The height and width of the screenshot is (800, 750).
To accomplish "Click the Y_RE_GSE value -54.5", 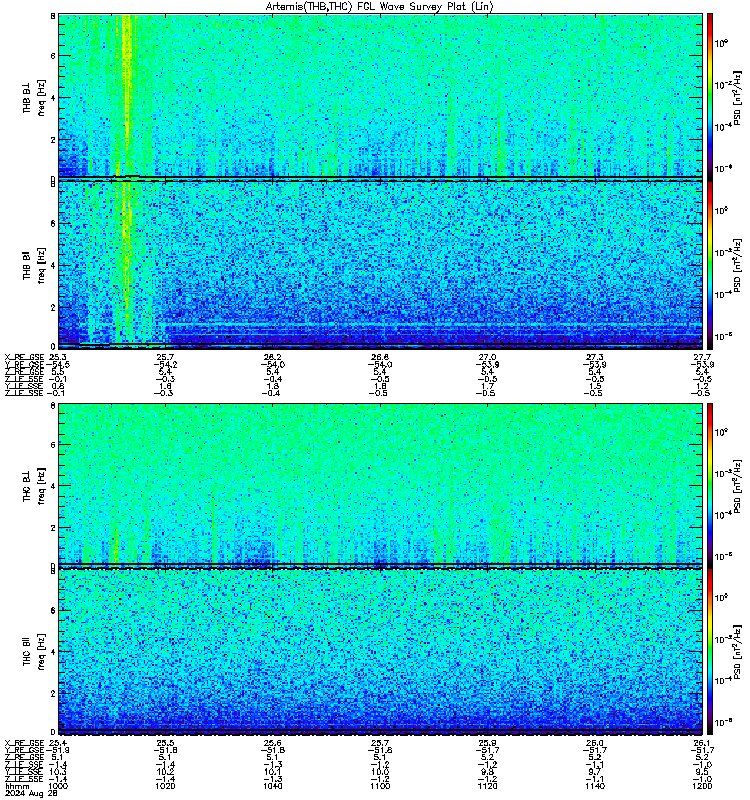I will coord(57,364).
